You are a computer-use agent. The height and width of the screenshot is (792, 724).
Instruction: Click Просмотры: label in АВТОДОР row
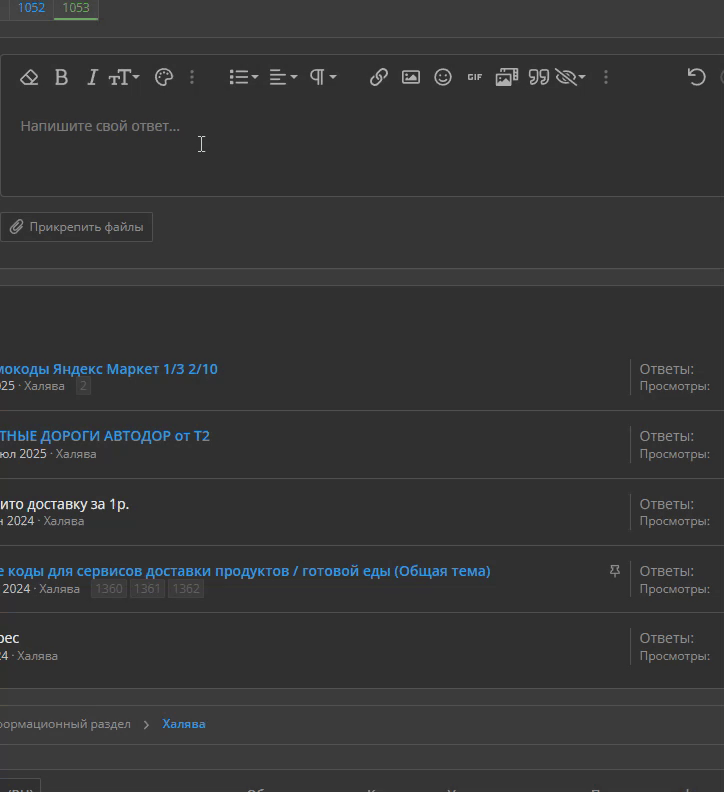coord(674,454)
